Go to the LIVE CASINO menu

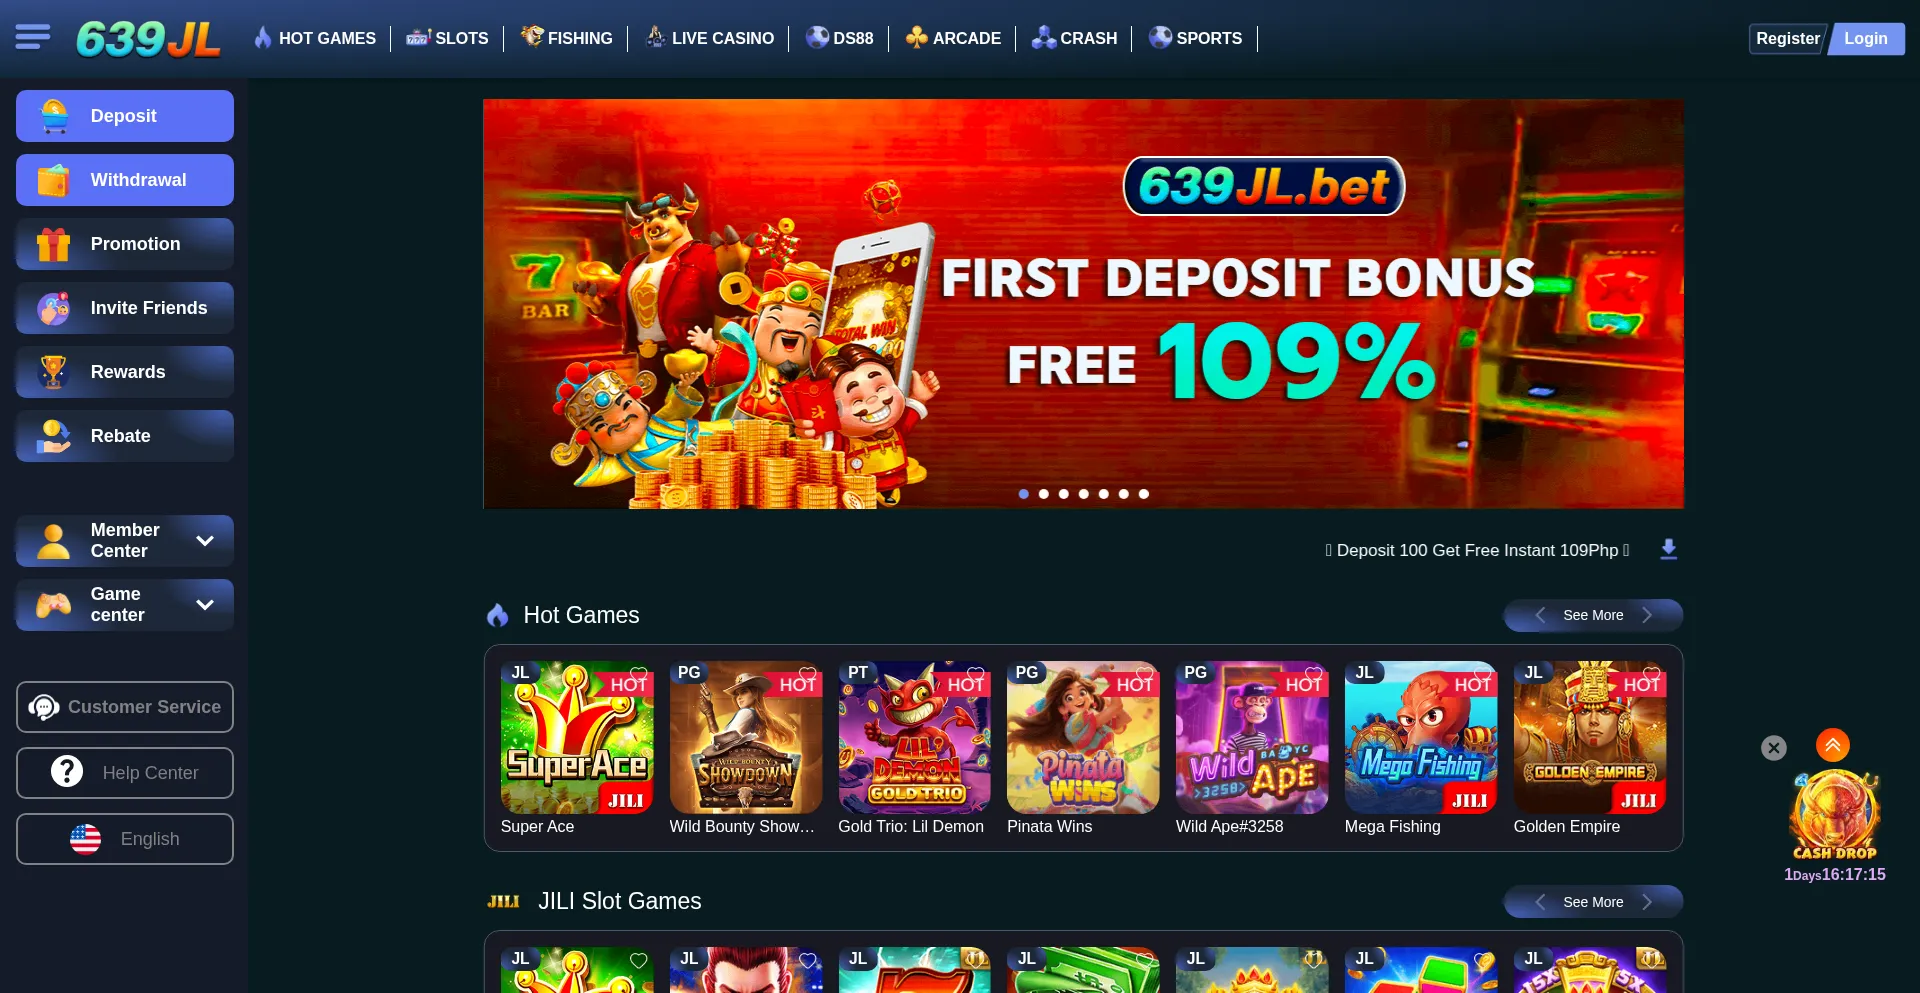click(x=710, y=38)
